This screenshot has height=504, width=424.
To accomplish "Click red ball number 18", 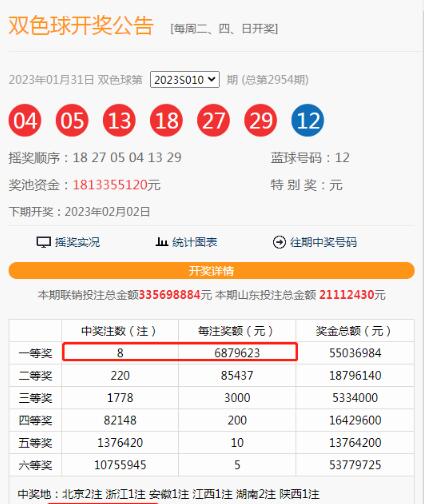I will click(x=166, y=120).
